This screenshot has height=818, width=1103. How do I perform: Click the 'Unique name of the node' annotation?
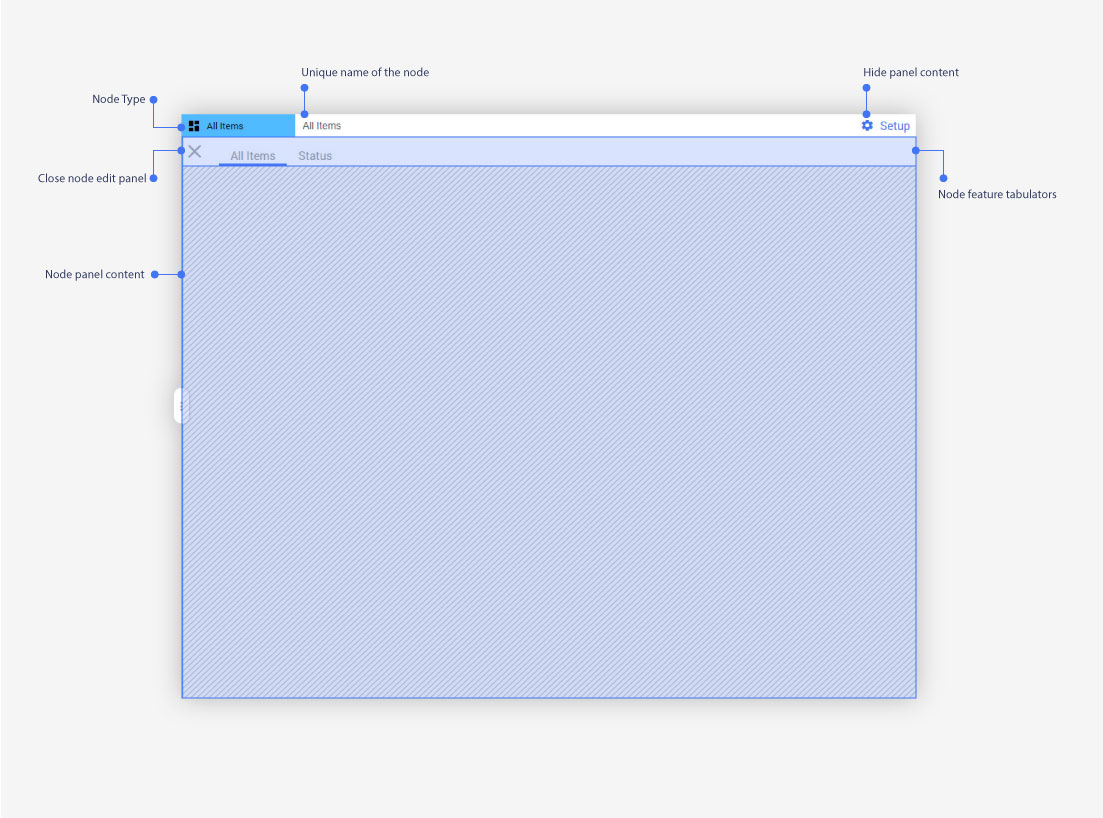coord(364,72)
